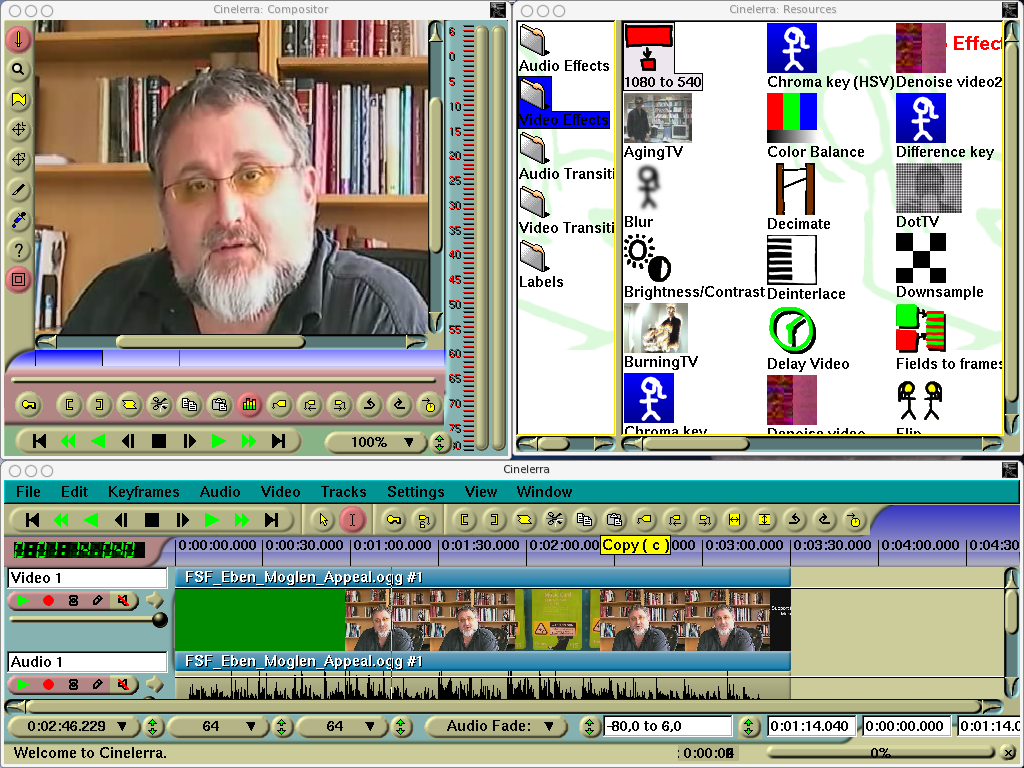Image resolution: width=1024 pixels, height=768 pixels.
Task: Click the stepper beside 0:02:46.229 zoom
Action: (x=152, y=727)
